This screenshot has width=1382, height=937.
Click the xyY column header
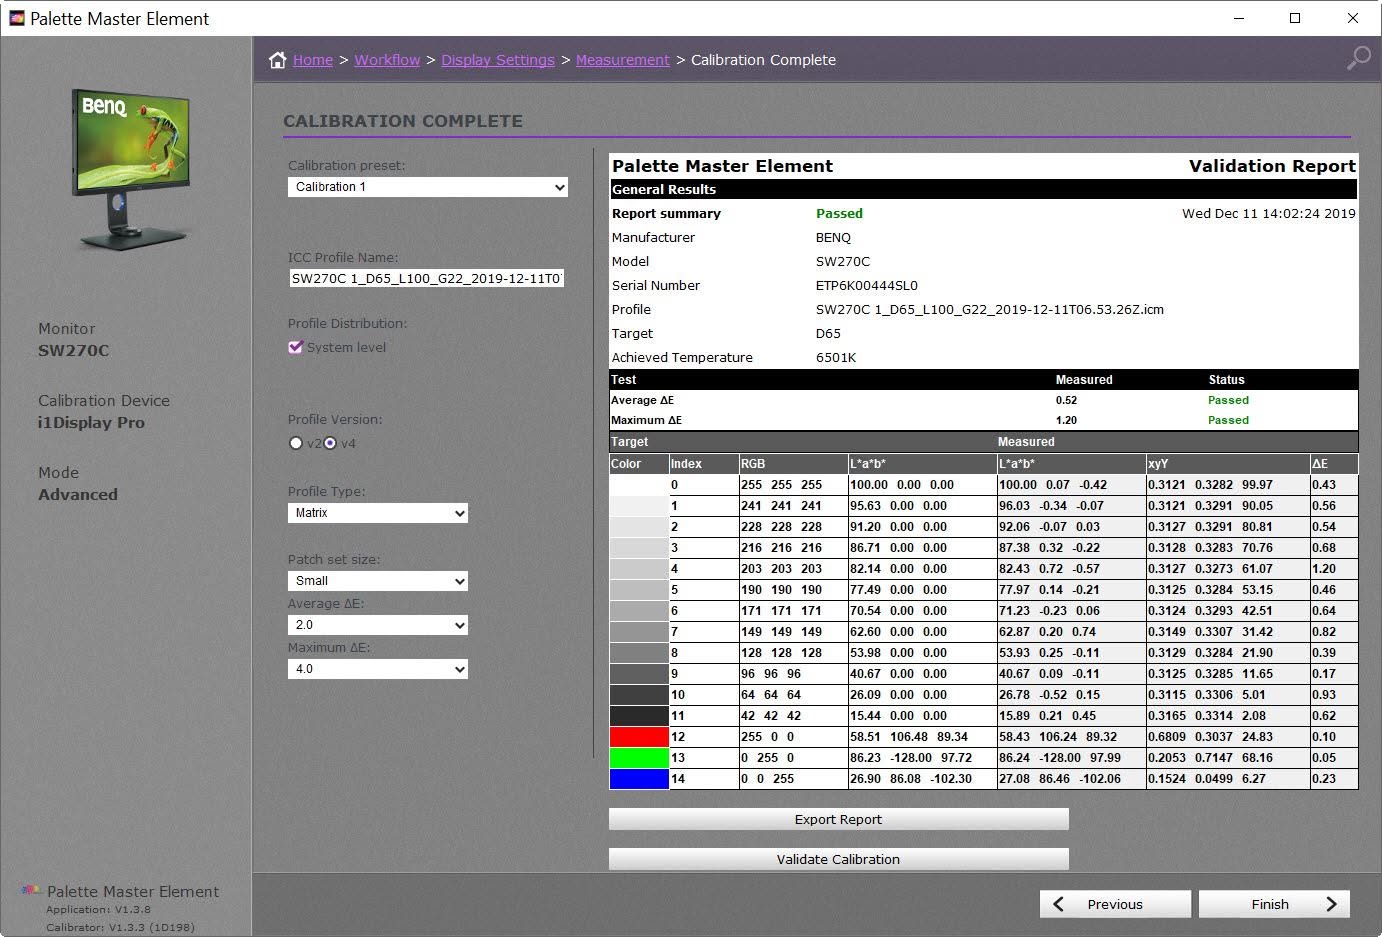click(1228, 464)
